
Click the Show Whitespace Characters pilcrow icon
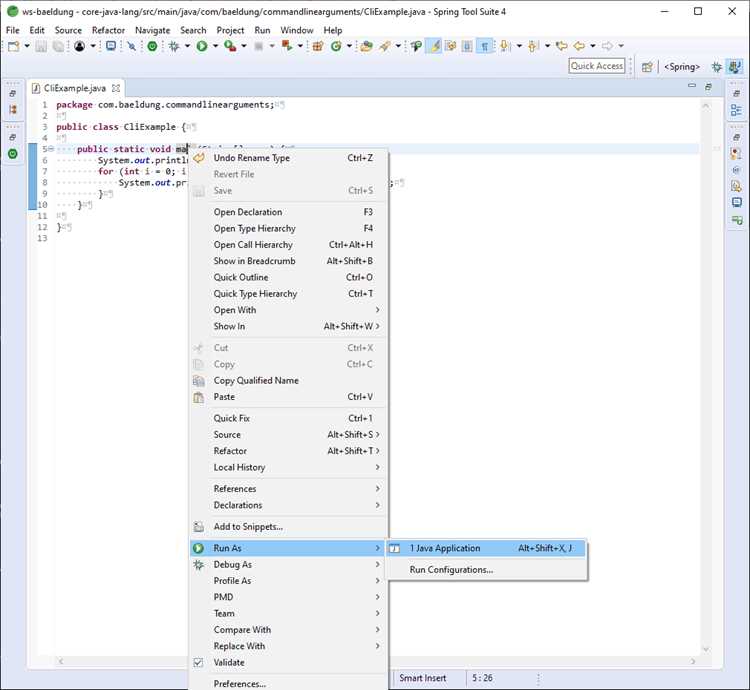click(485, 46)
